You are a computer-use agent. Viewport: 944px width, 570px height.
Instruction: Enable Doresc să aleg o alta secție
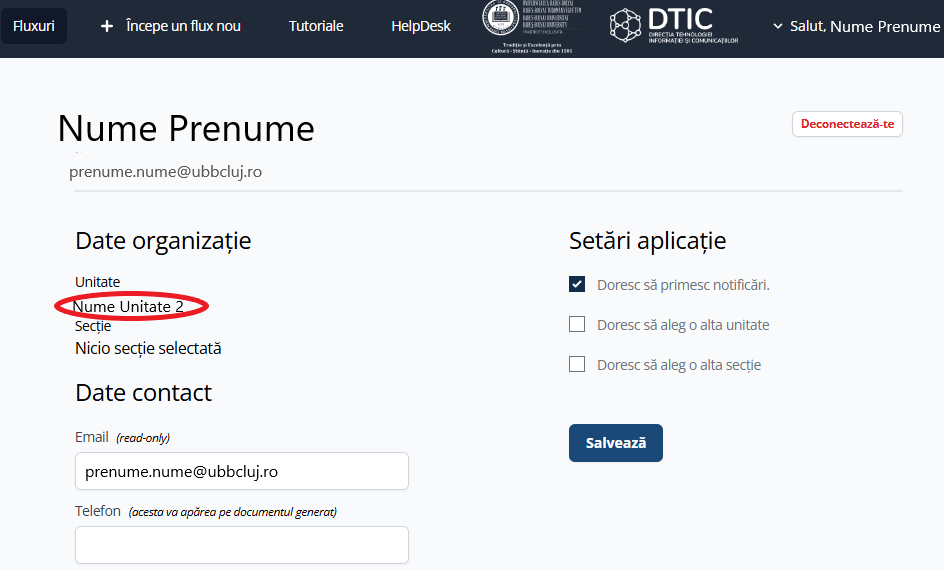point(577,365)
